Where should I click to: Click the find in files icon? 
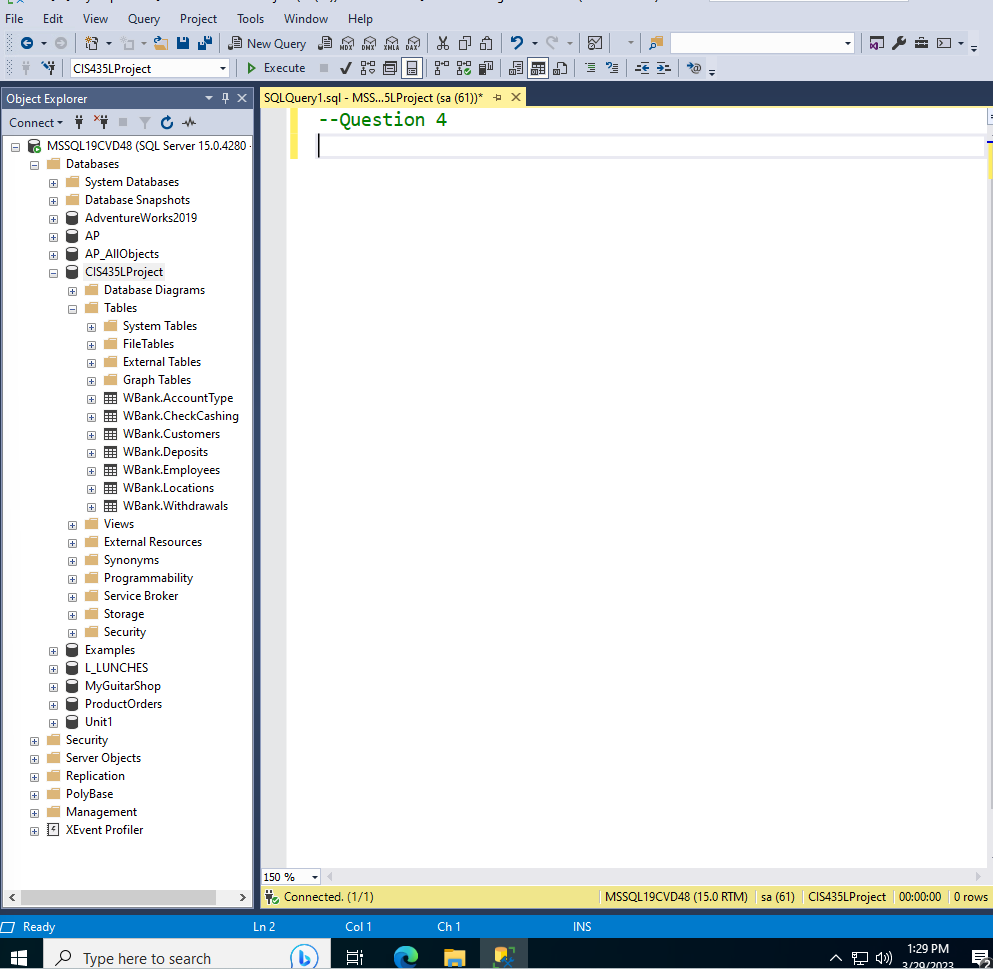tap(655, 43)
